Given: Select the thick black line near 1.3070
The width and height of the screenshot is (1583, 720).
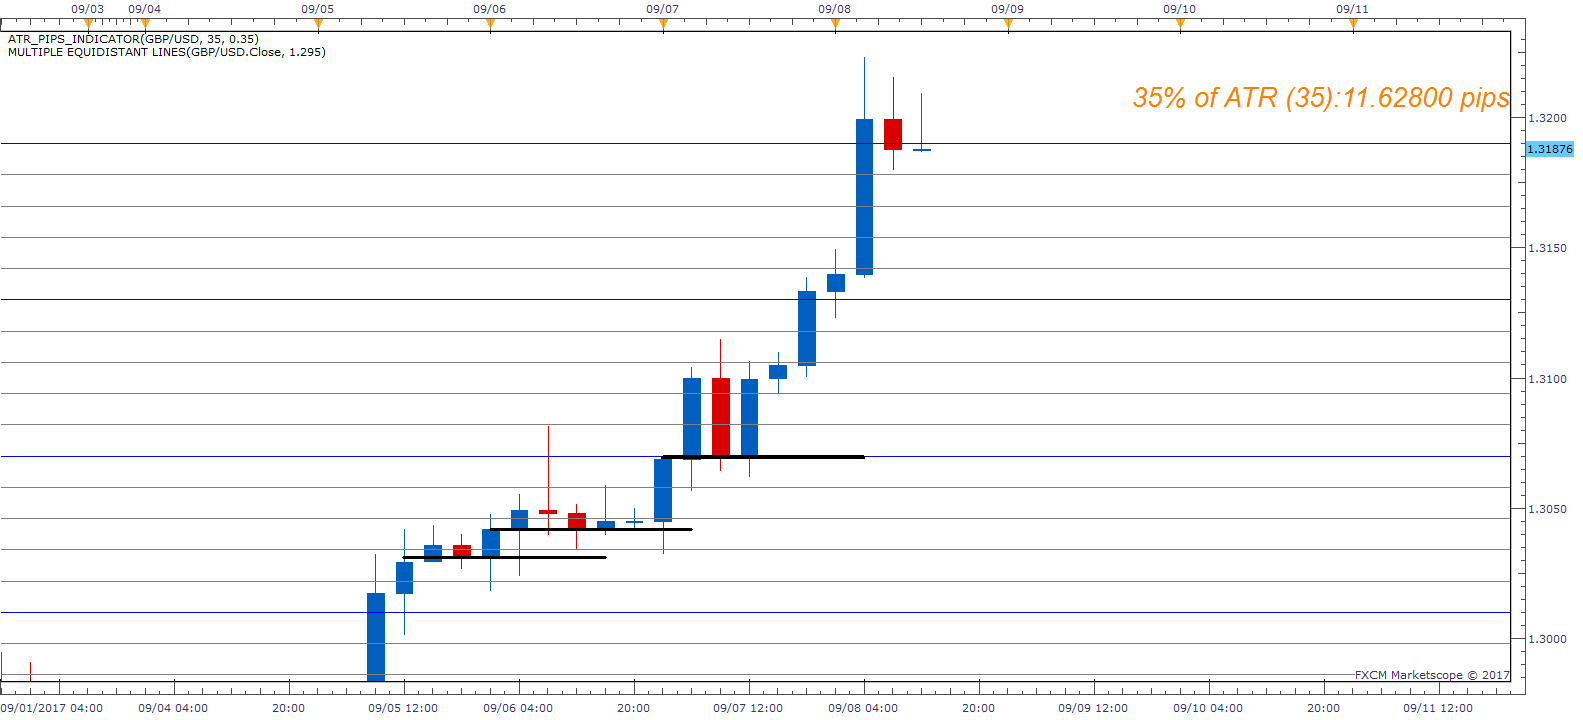Looking at the screenshot, I should [x=763, y=457].
